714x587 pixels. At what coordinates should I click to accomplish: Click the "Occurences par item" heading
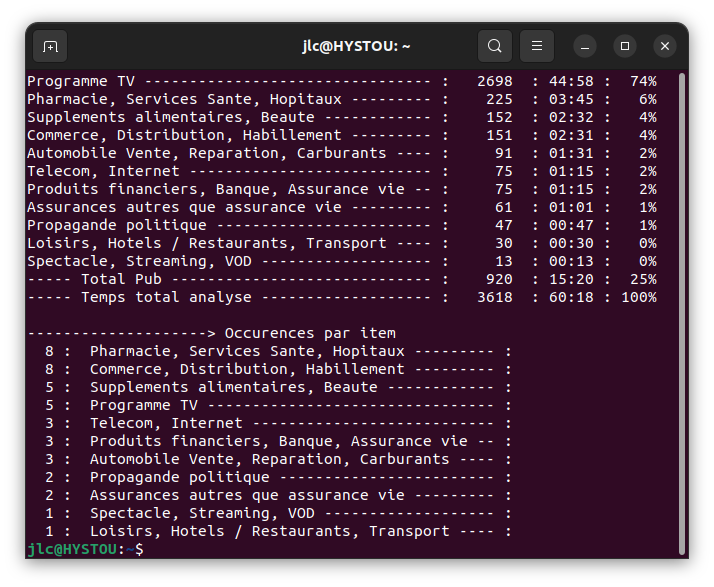310,333
